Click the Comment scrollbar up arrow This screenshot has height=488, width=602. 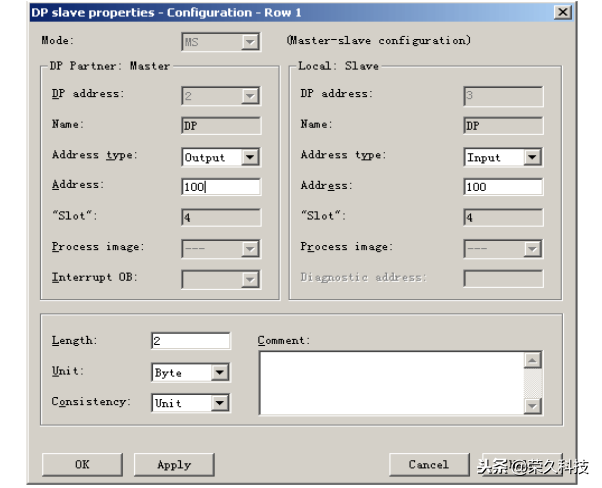point(533,360)
